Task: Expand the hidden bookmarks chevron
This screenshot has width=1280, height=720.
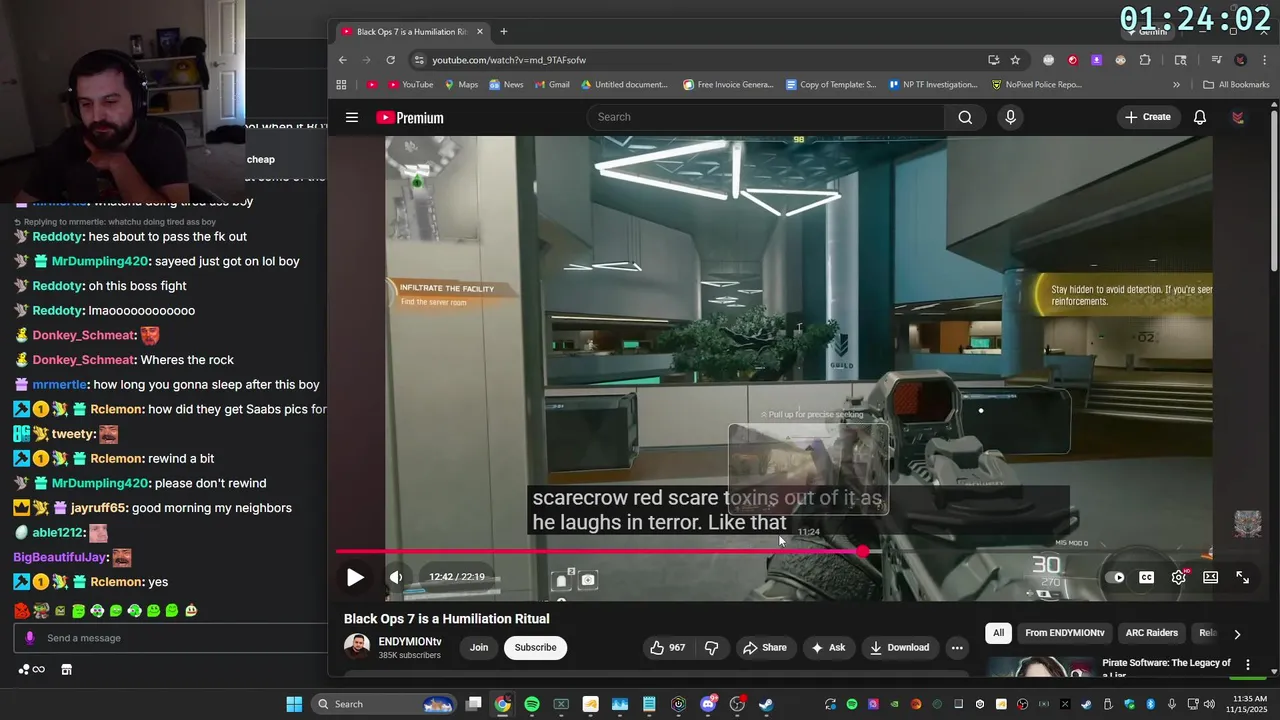Action: pos(1176,85)
